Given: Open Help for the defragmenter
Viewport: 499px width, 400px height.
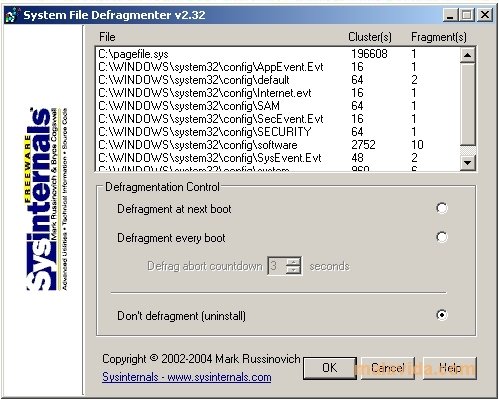Looking at the screenshot, I should 450,368.
